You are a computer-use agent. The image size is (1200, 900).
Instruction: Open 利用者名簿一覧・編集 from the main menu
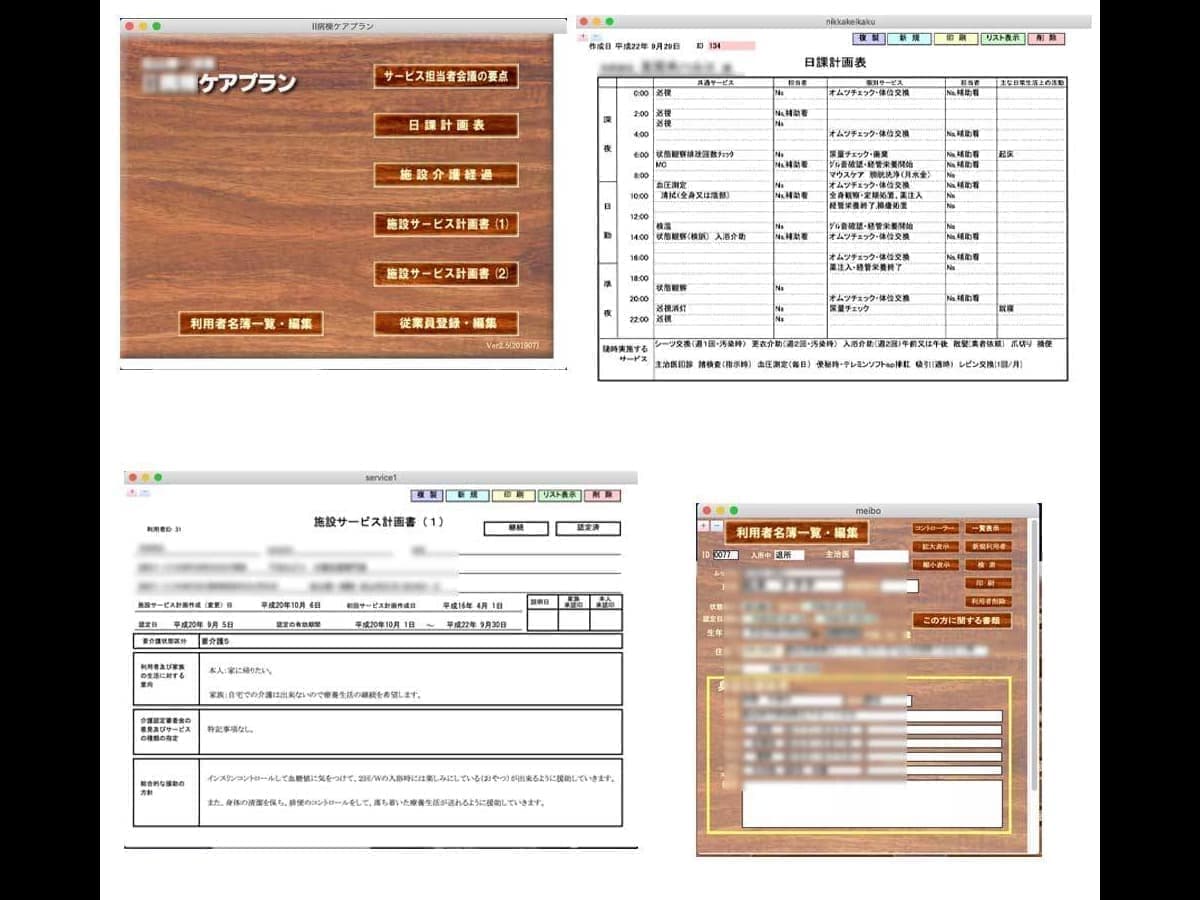[x=251, y=324]
